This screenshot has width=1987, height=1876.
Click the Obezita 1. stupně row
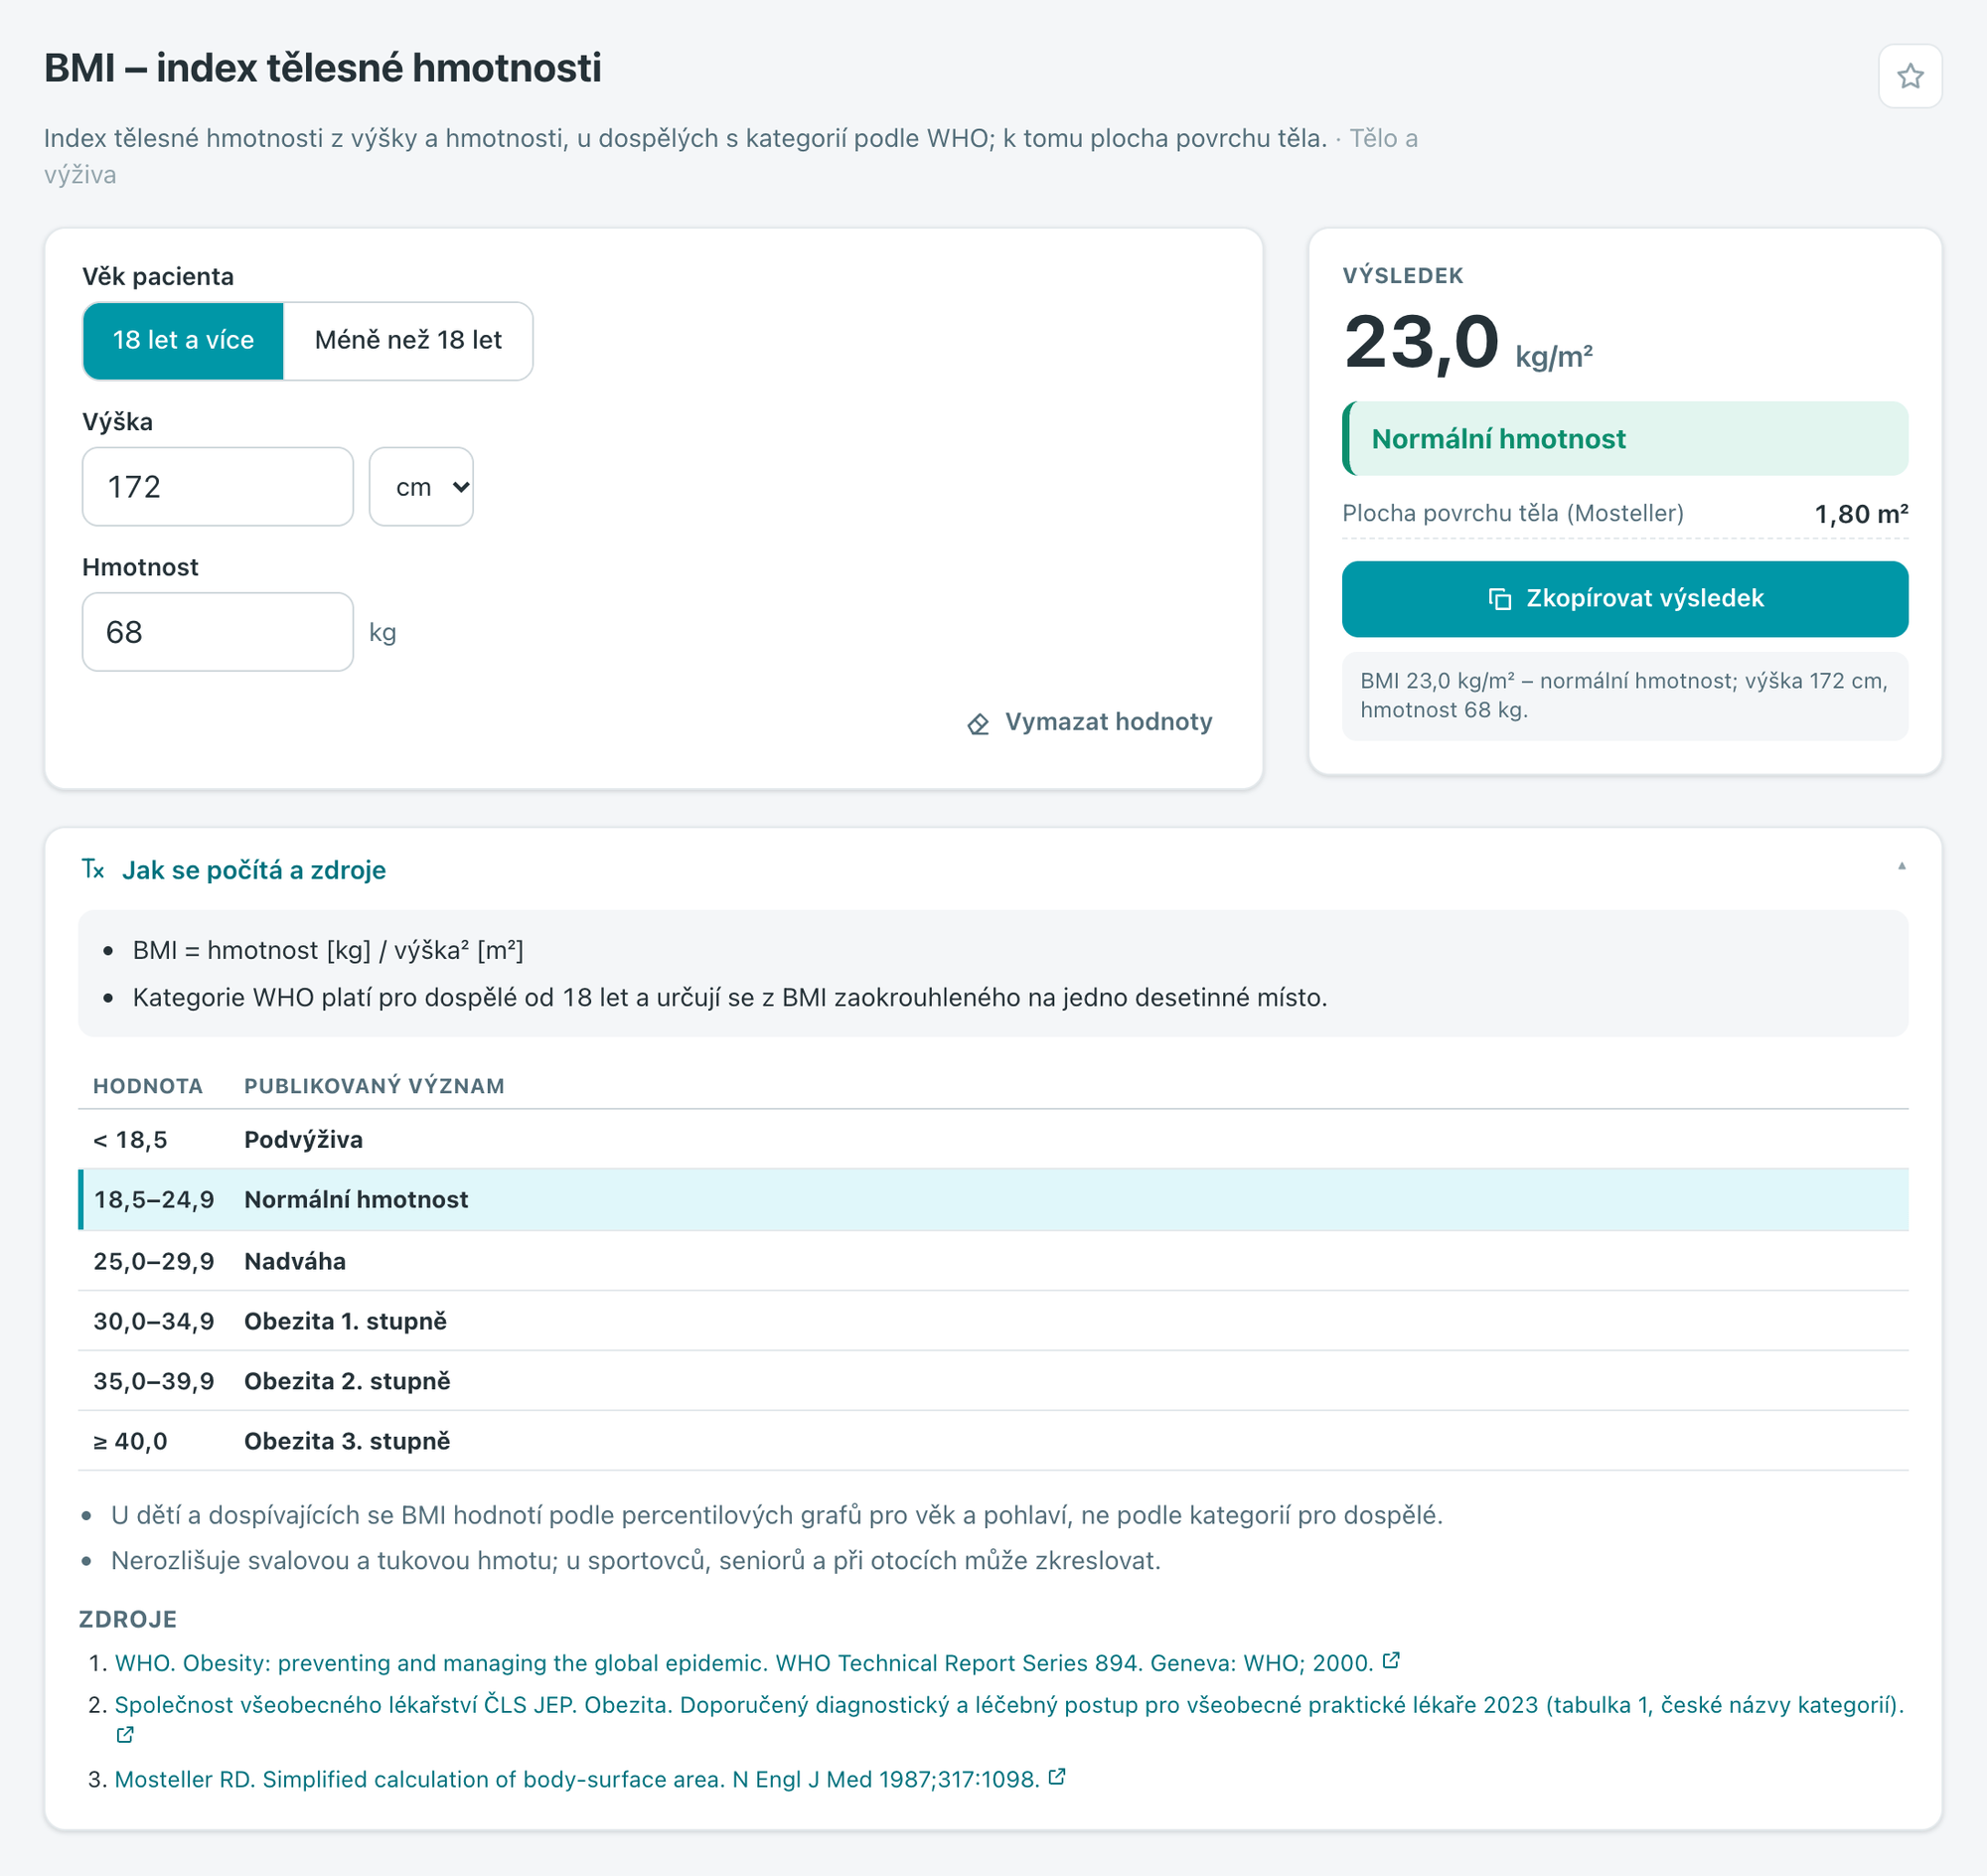coord(993,1320)
